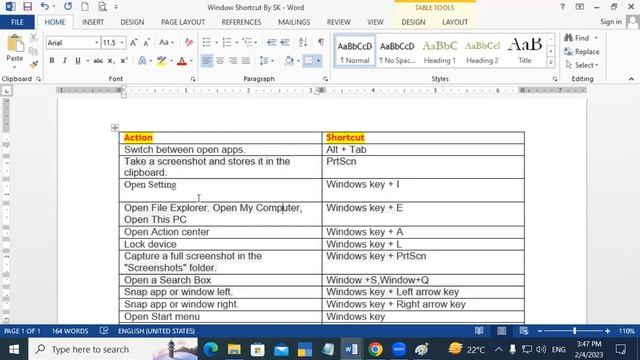Image resolution: width=640 pixels, height=360 pixels.
Task: Switch to the PAGE LAYOUT tab
Action: click(x=183, y=22)
